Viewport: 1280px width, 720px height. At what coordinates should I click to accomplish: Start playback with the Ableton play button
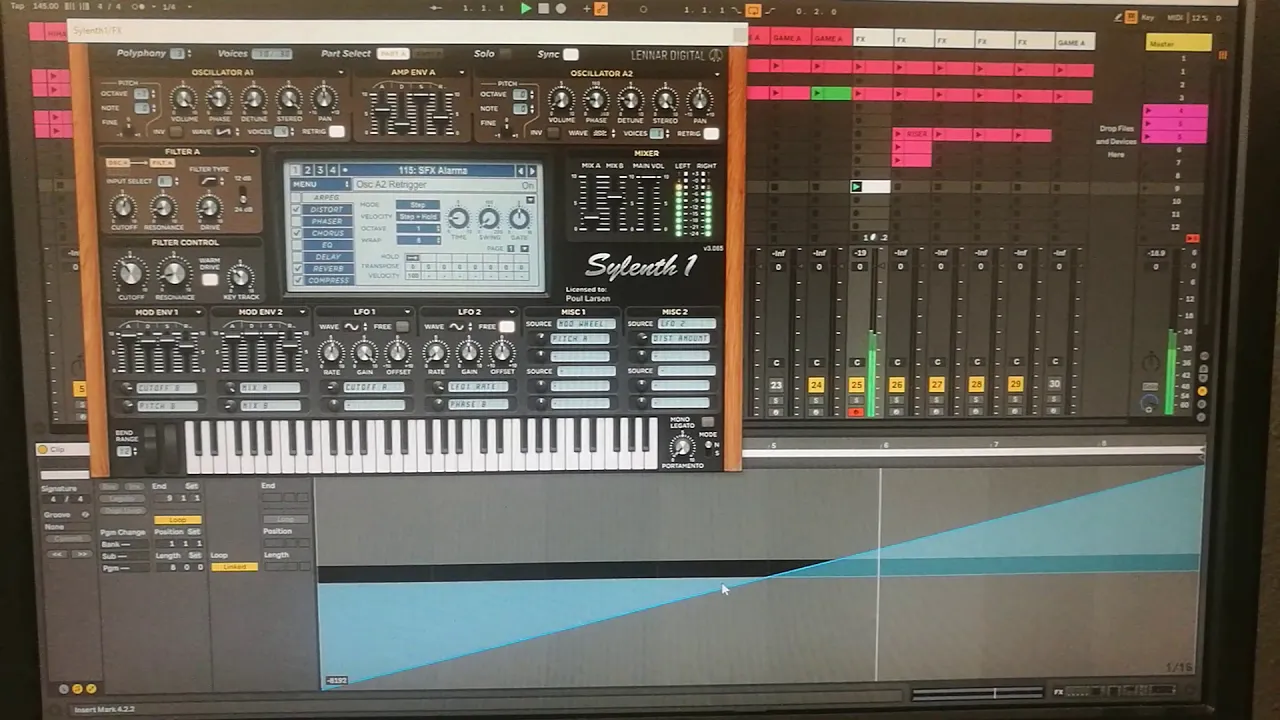pyautogui.click(x=526, y=8)
